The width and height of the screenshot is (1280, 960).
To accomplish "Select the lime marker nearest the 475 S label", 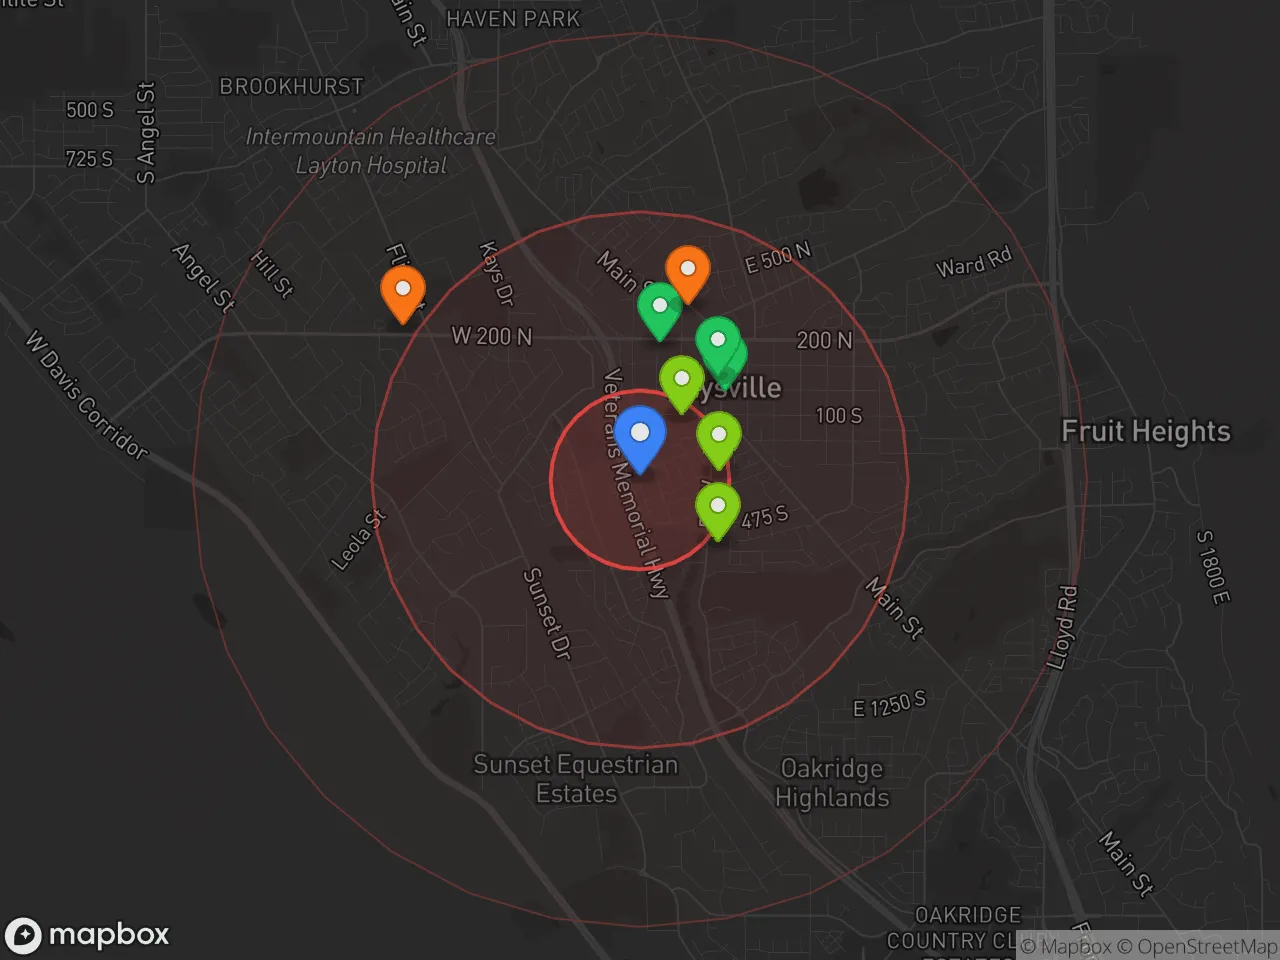I will 717,509.
